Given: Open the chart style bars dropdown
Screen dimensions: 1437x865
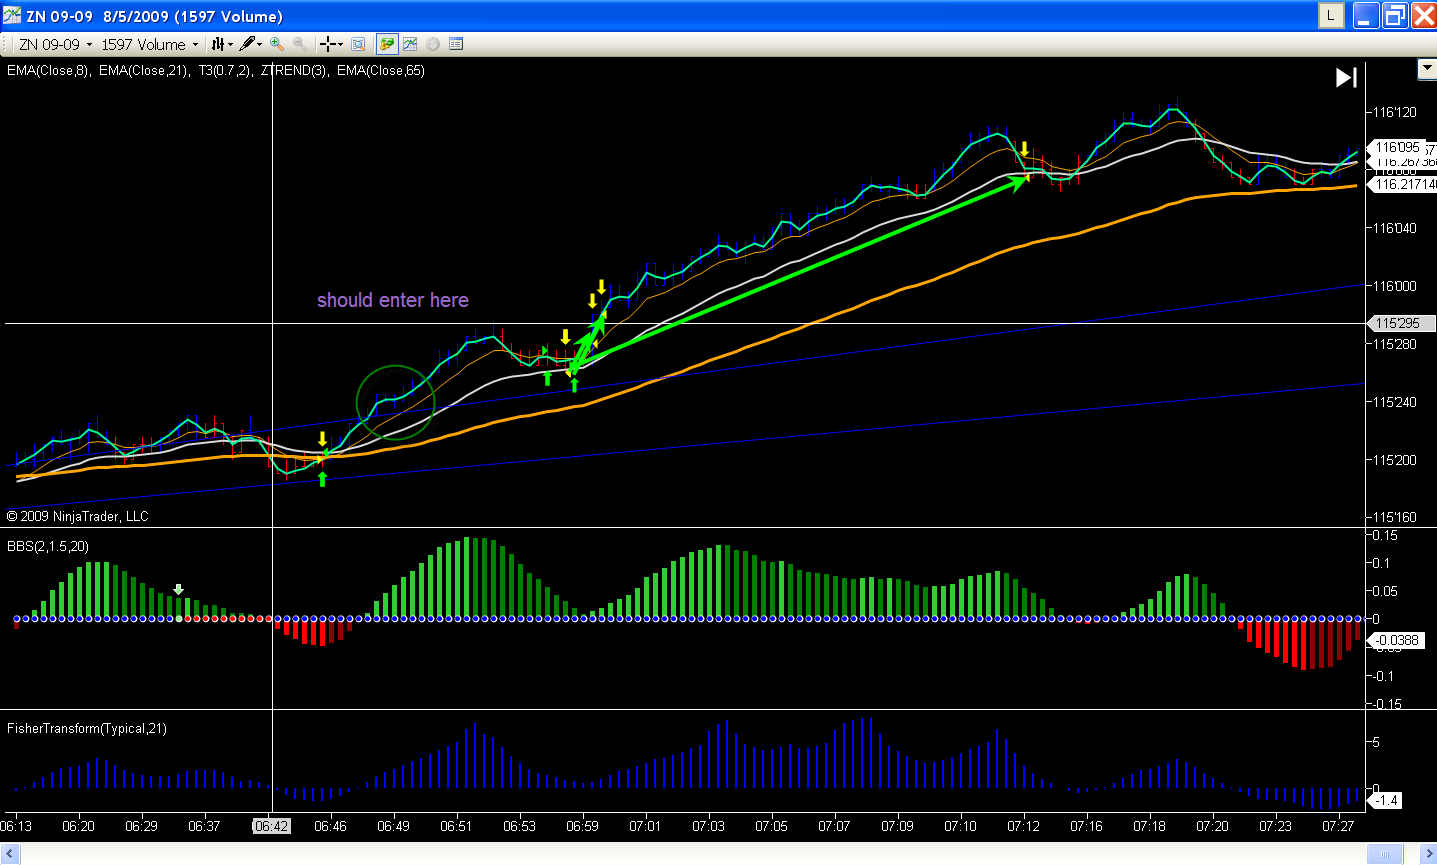Looking at the screenshot, I should [x=221, y=44].
